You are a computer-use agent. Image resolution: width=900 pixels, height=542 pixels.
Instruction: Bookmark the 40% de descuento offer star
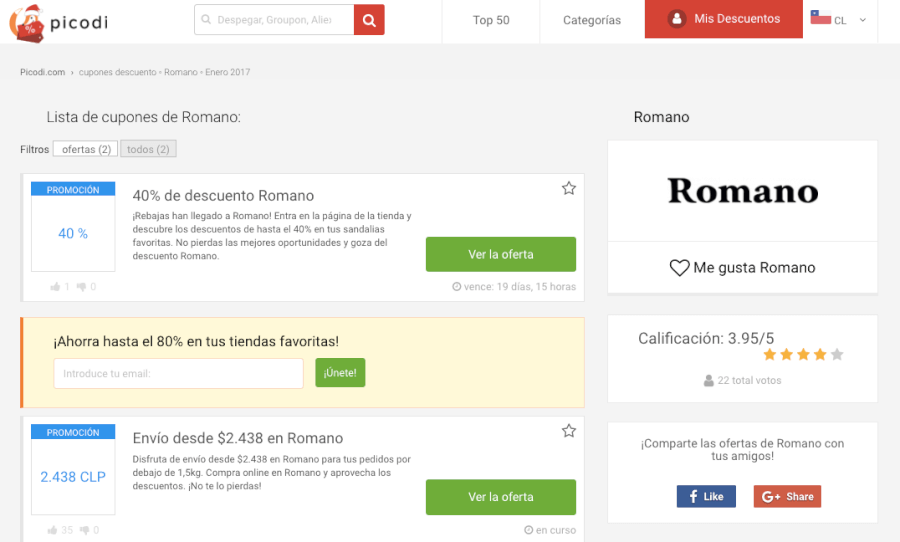click(x=568, y=188)
